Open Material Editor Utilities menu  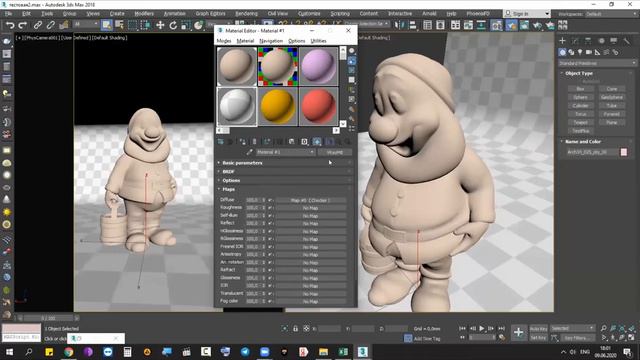[x=318, y=41]
